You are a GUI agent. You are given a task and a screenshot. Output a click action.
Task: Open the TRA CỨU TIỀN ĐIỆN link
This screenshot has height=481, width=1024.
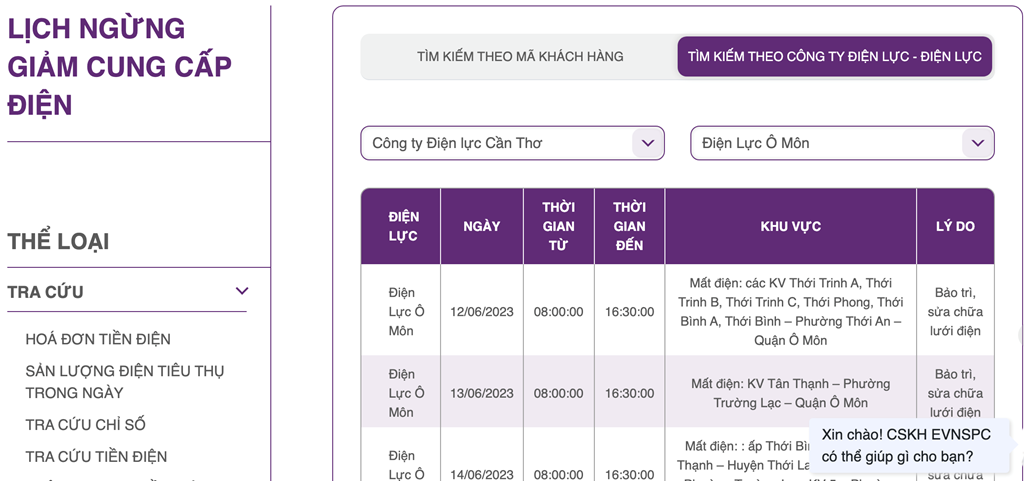(x=96, y=457)
